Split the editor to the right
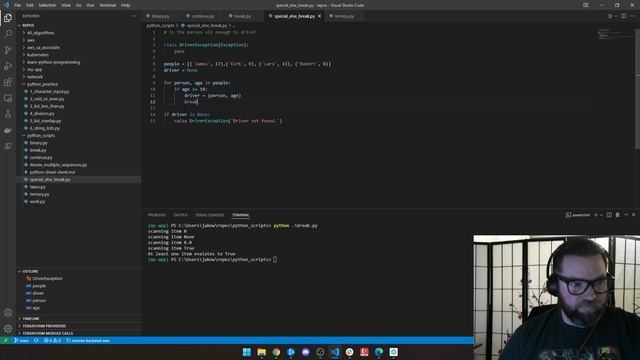 624,16
